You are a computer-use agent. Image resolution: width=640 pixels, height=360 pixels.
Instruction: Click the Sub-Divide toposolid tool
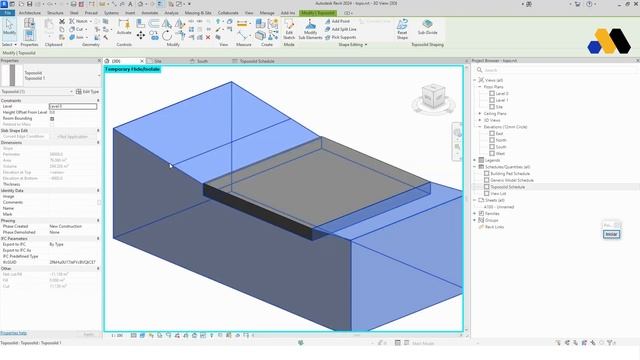[x=427, y=27]
